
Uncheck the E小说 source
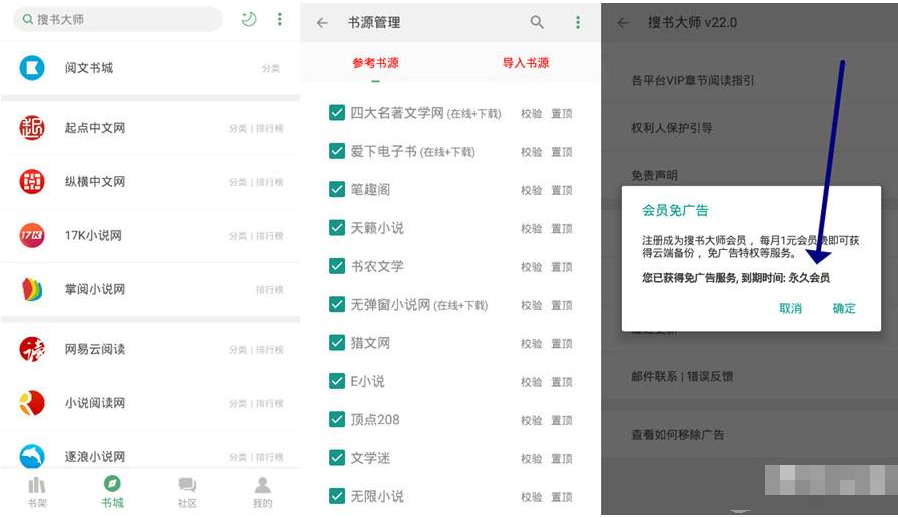coord(337,382)
